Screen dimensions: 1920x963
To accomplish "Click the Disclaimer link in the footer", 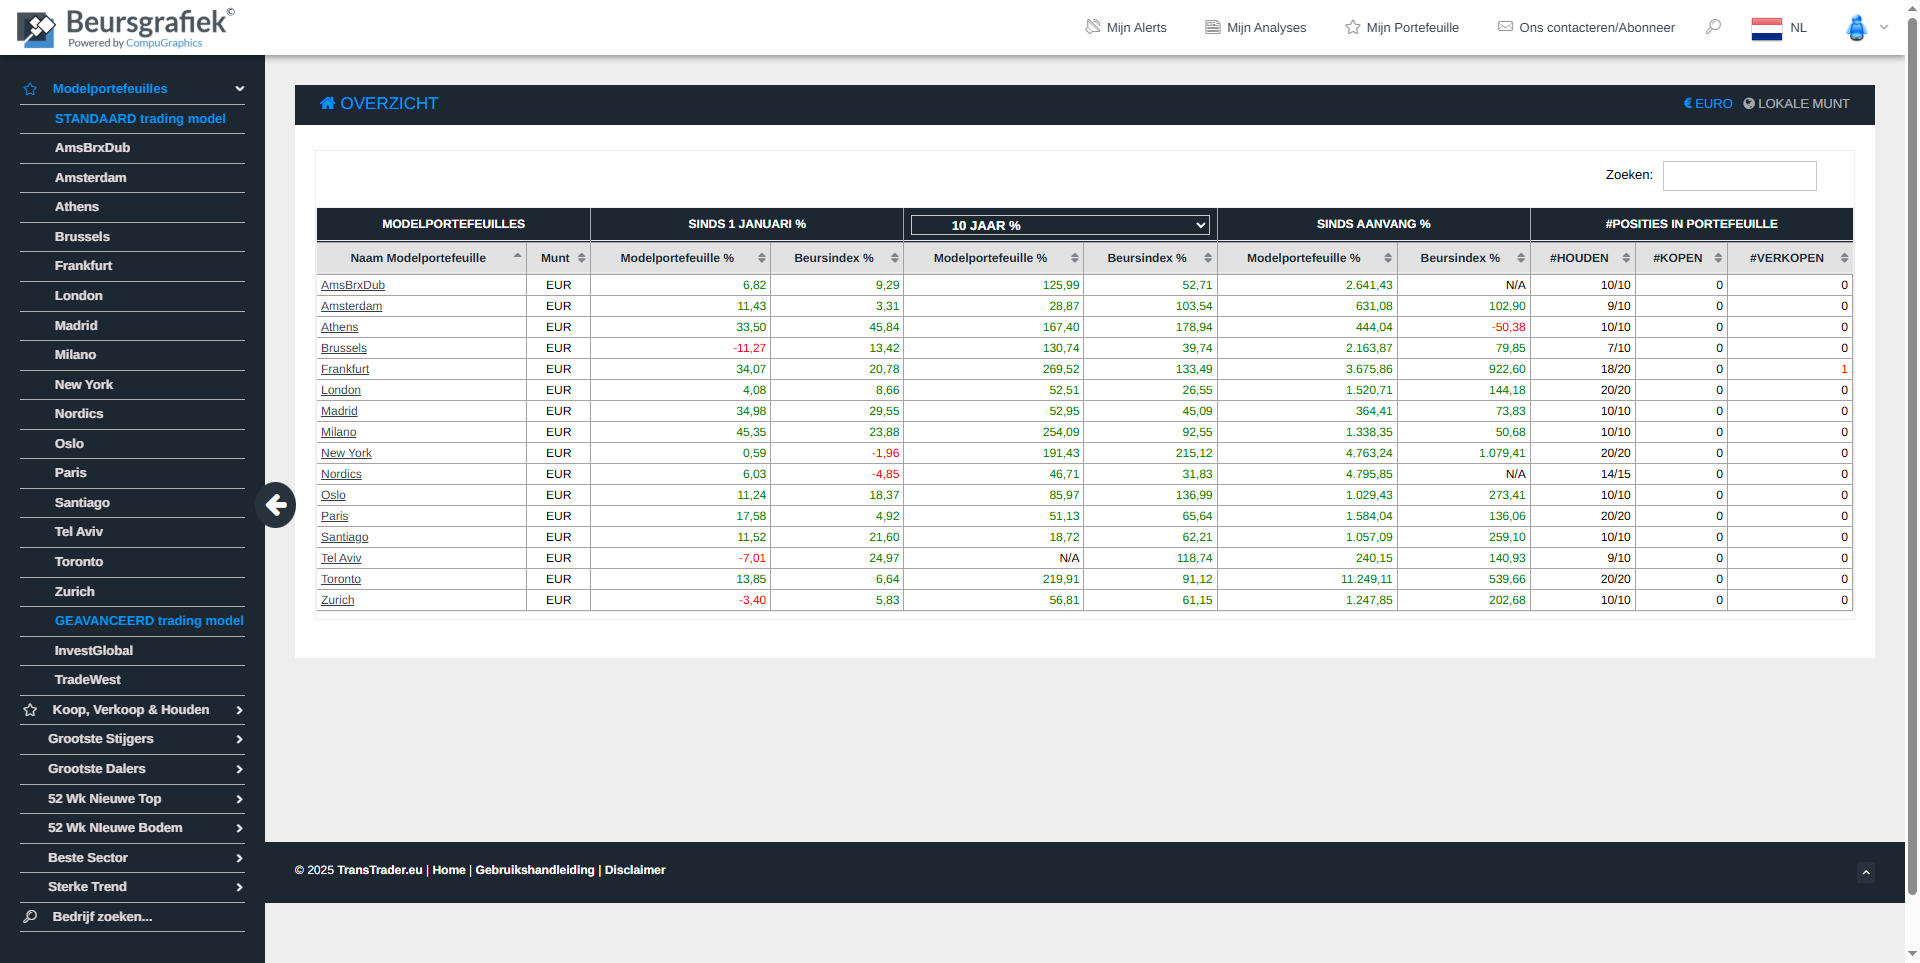I will point(634,870).
